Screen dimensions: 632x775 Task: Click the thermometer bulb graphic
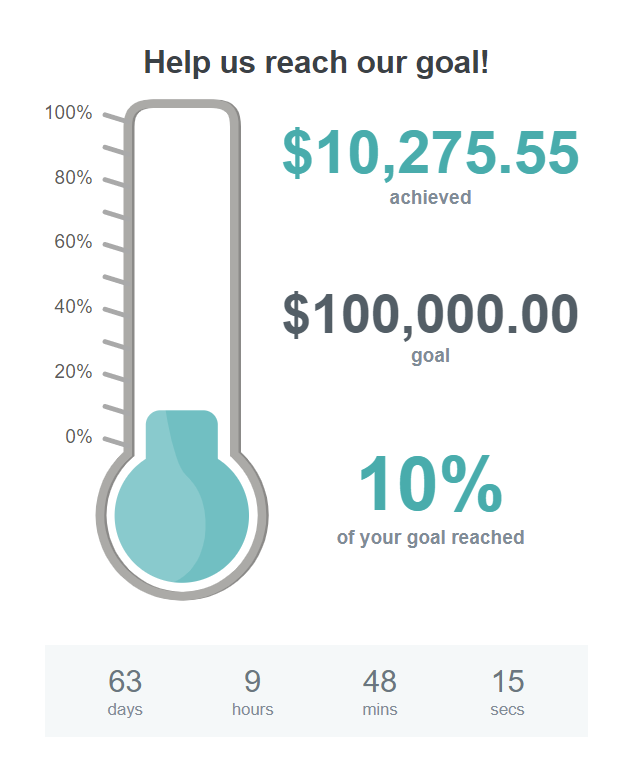coord(182,517)
